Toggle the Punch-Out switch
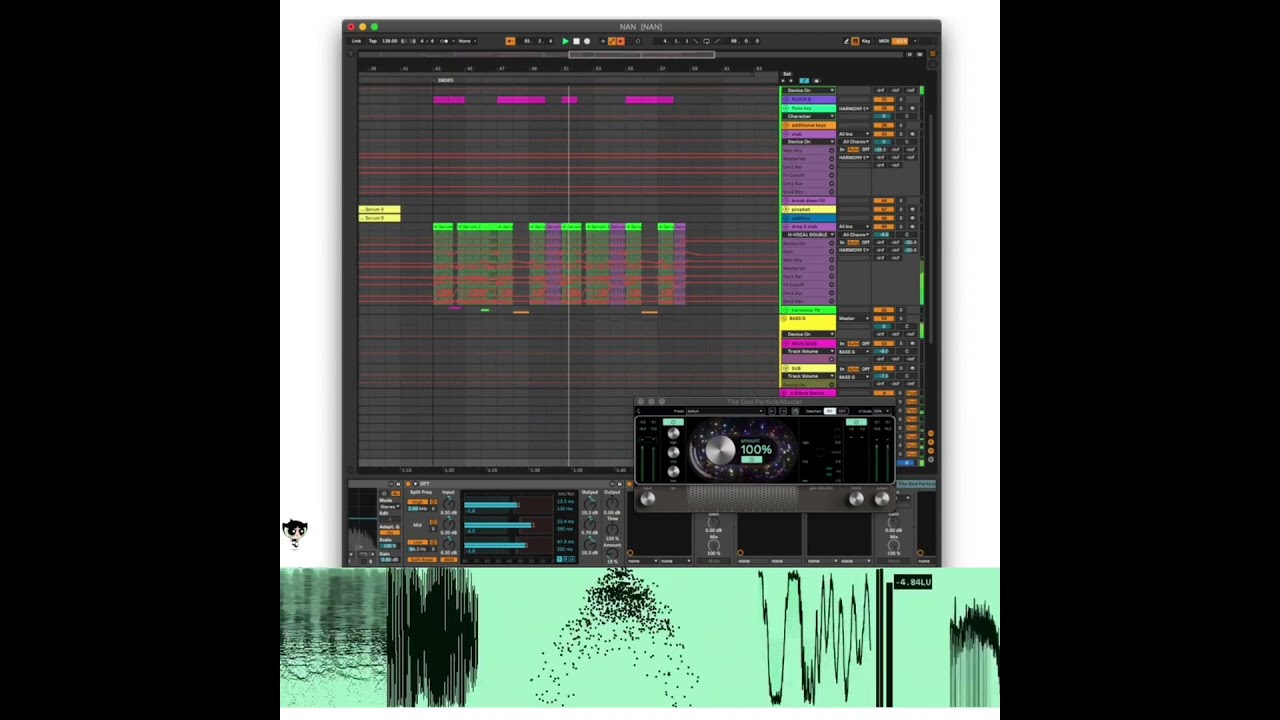The image size is (1280, 720). (717, 41)
